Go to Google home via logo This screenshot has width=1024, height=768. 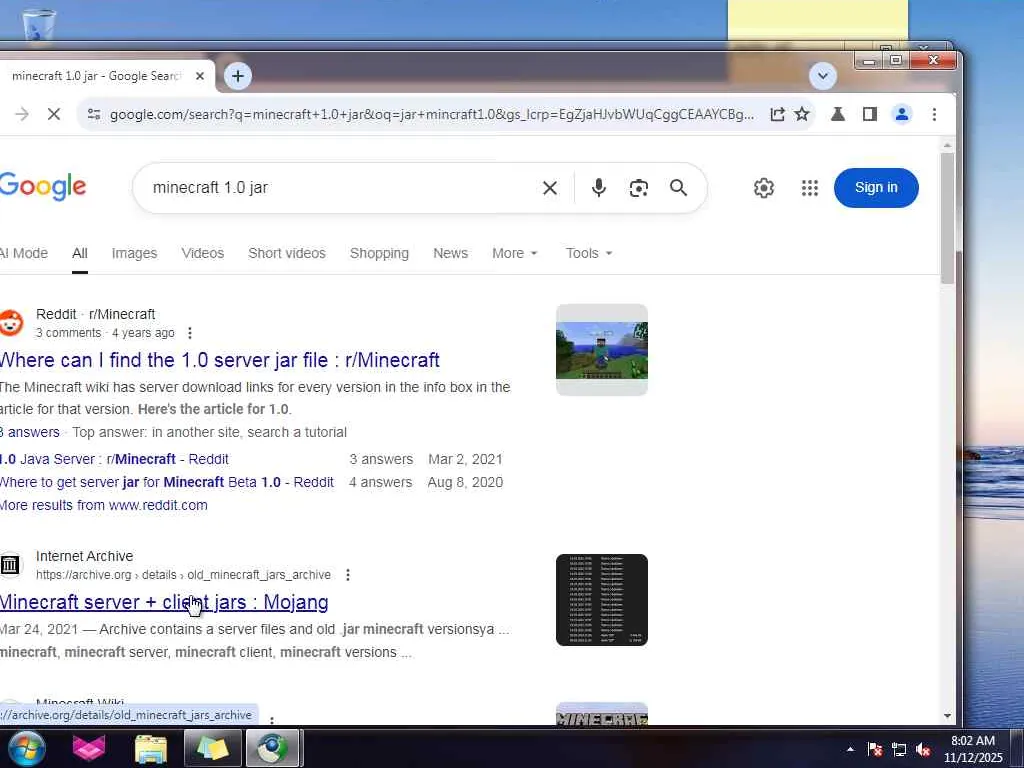pos(43,187)
